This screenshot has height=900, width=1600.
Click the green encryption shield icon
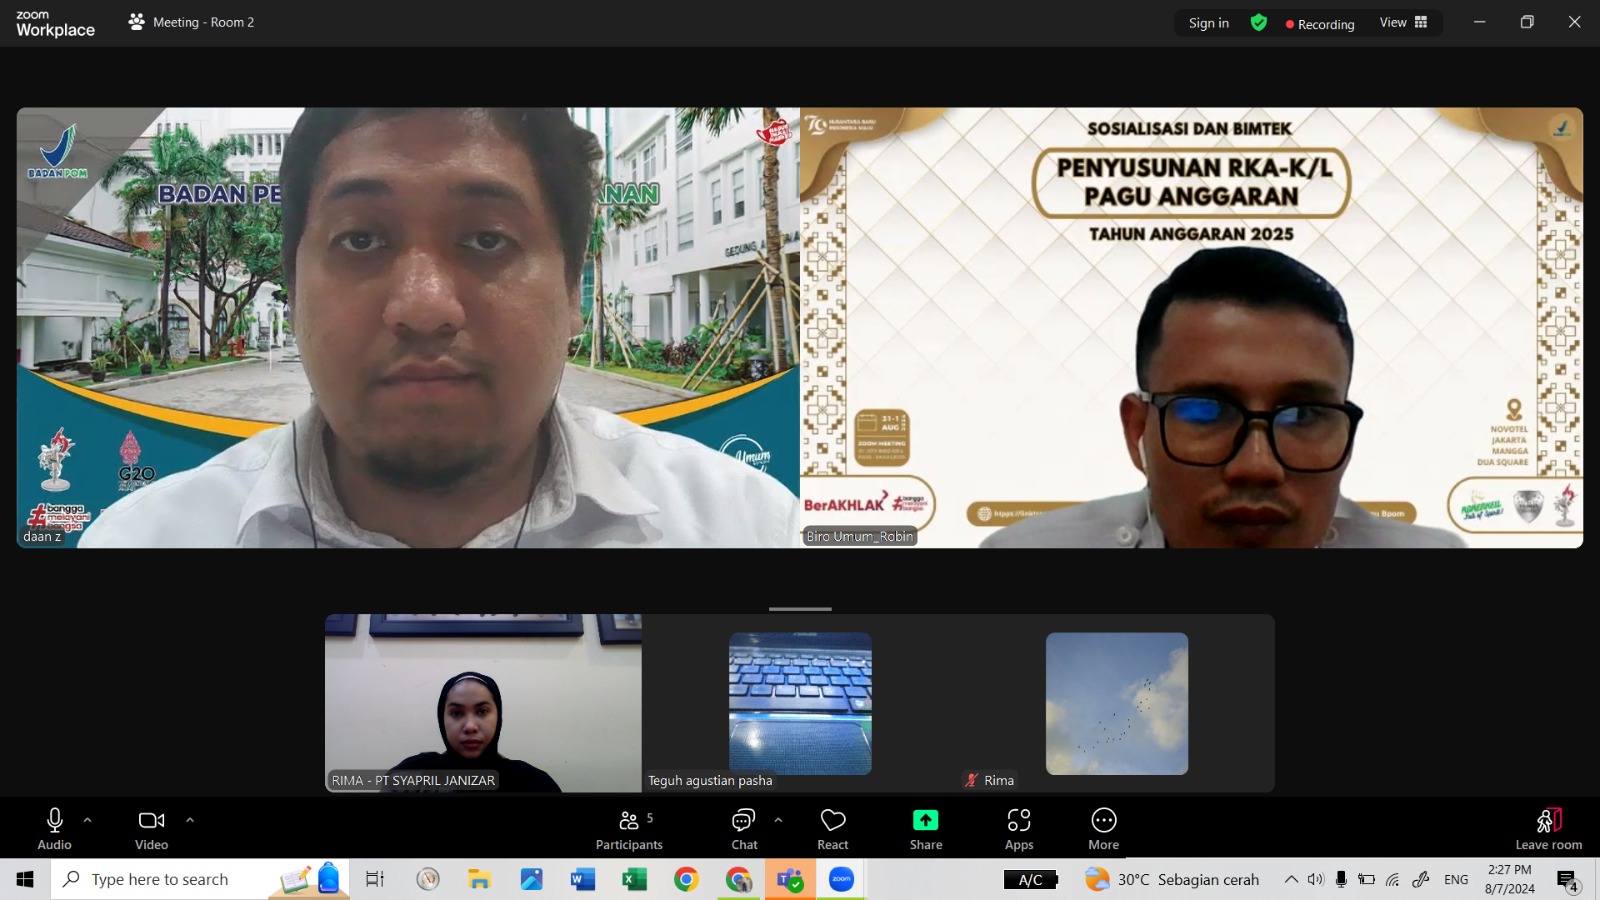point(1258,23)
